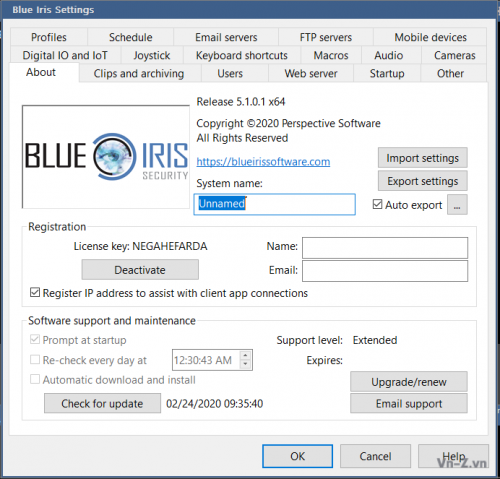Open Digital IO and IoT tab

pos(65,55)
